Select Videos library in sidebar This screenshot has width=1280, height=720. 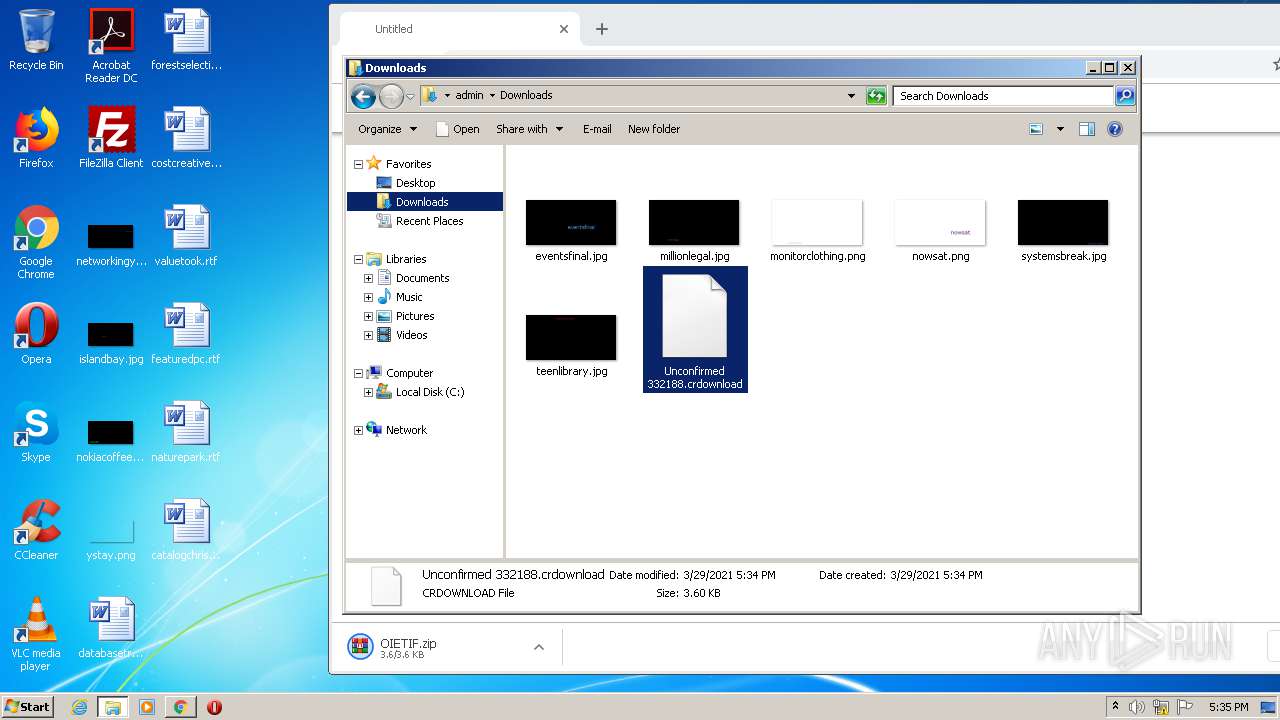click(x=411, y=335)
